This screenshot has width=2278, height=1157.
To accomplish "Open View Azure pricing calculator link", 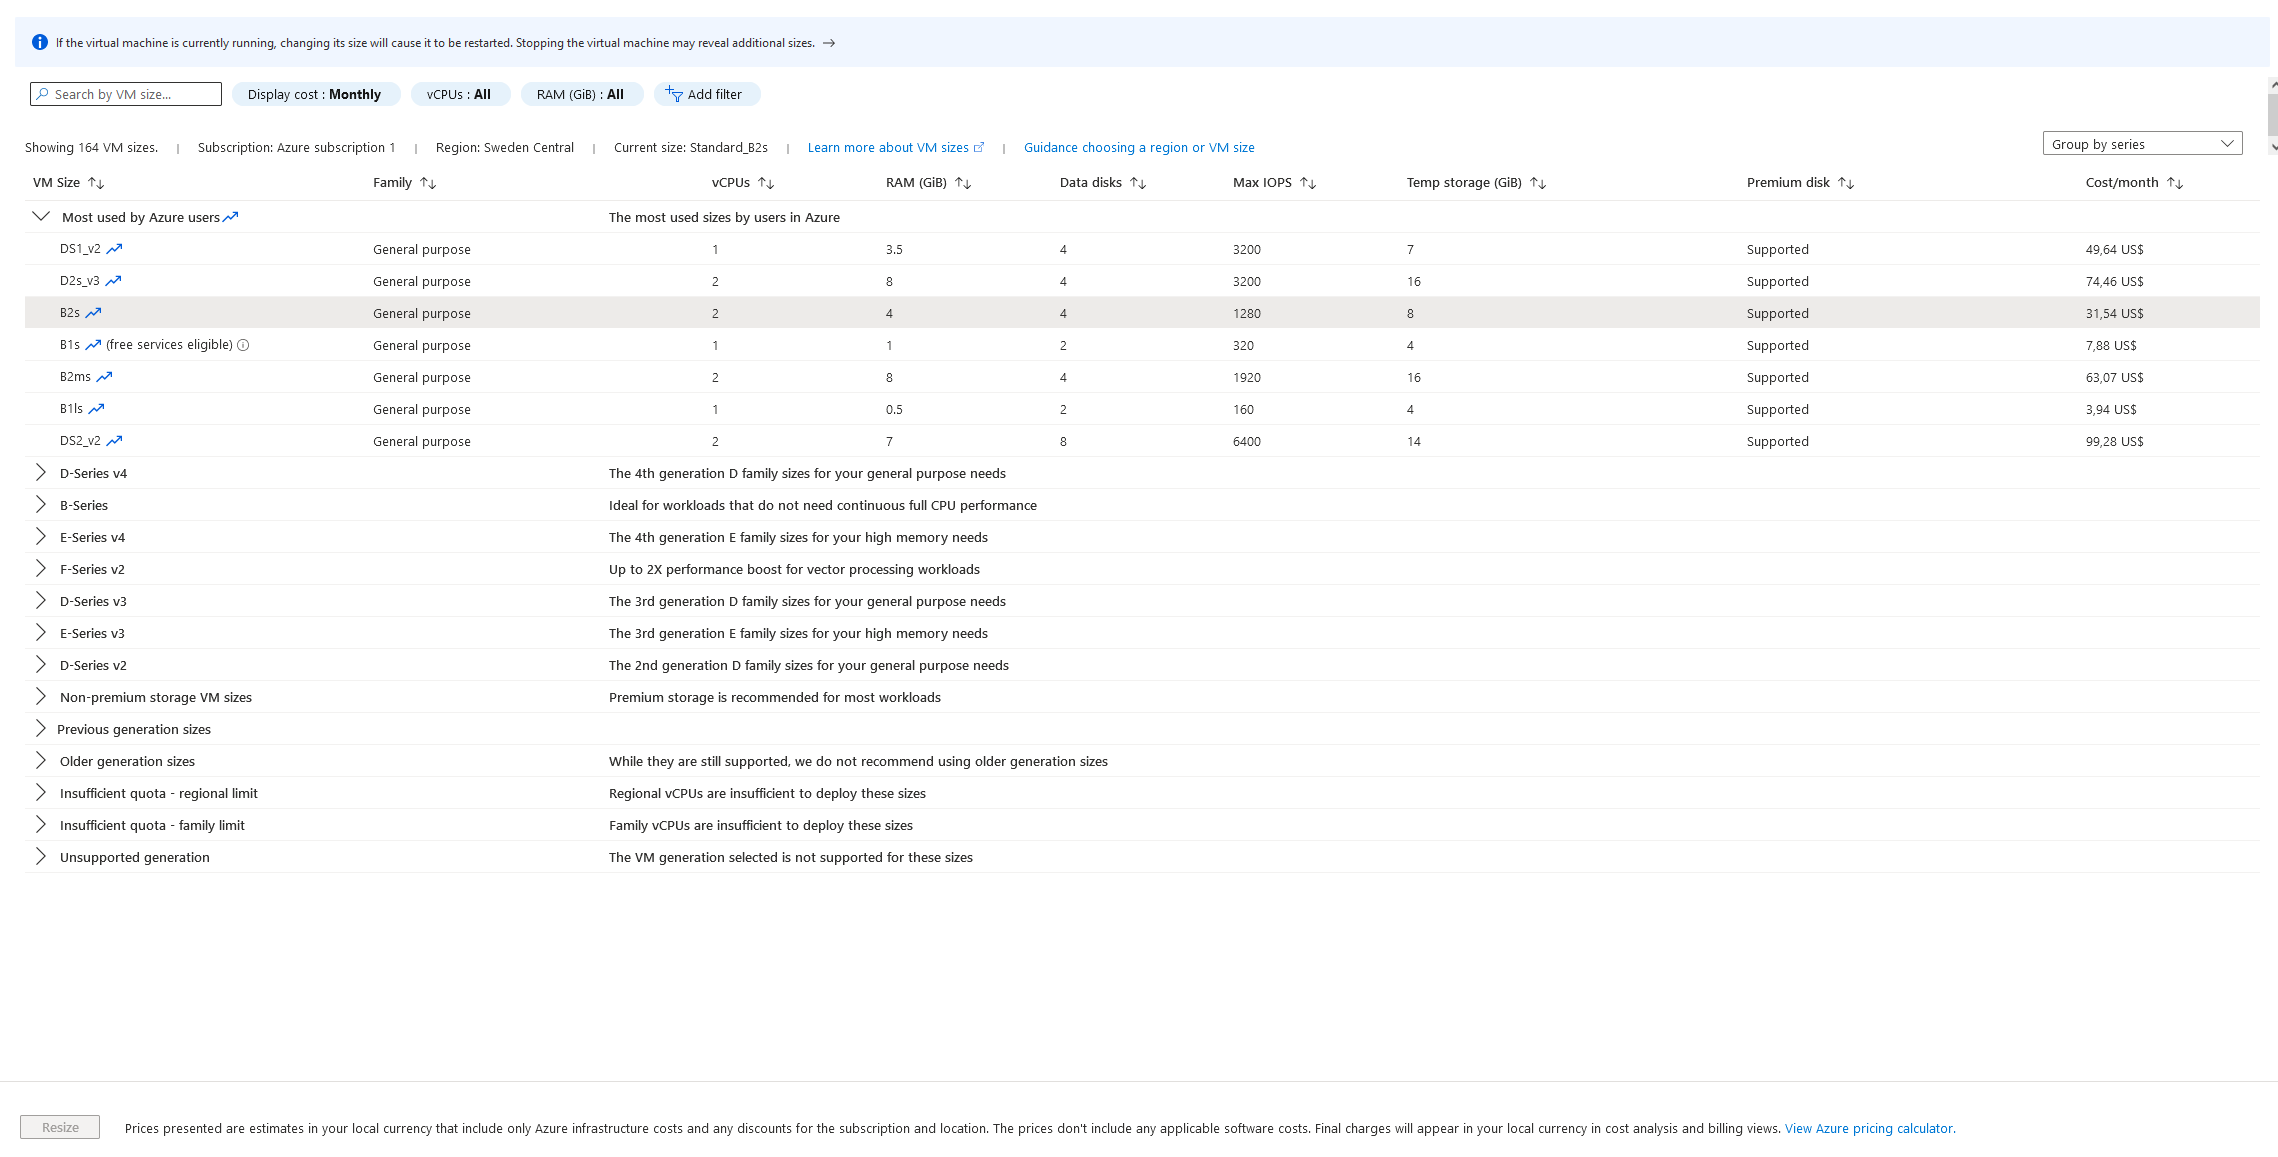I will 1869,1128.
